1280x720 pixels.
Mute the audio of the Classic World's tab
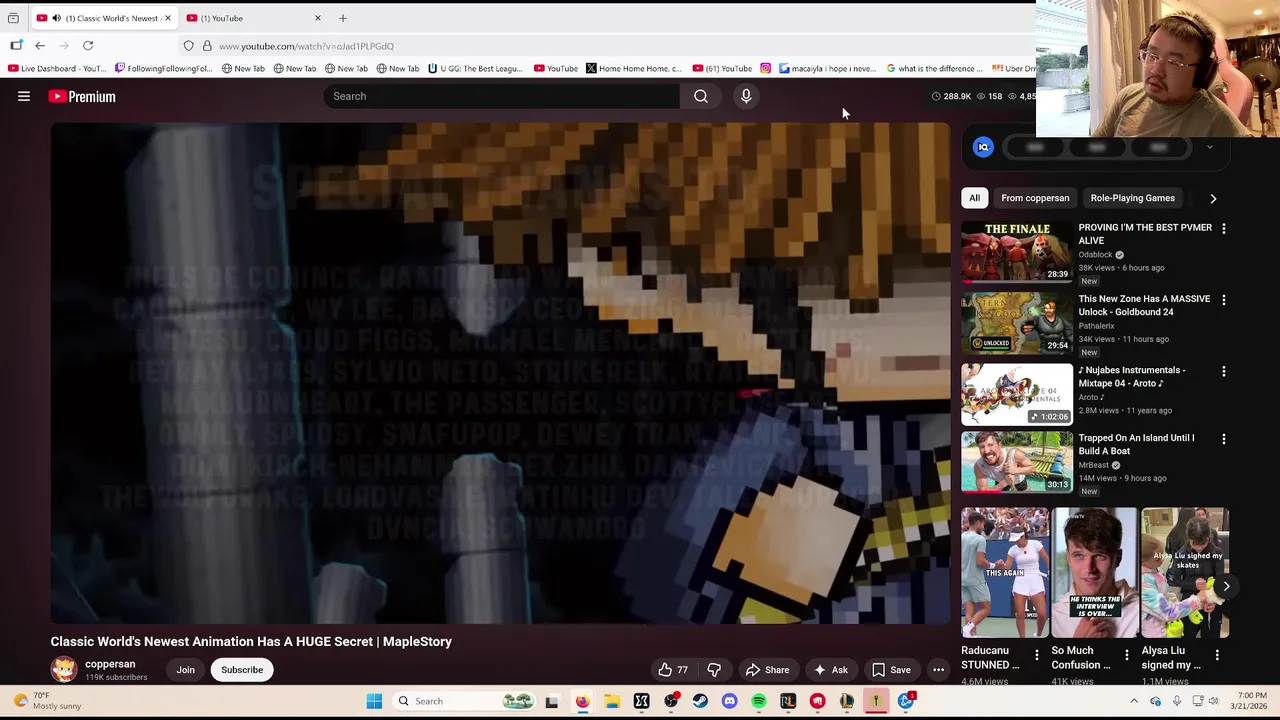coord(56,18)
